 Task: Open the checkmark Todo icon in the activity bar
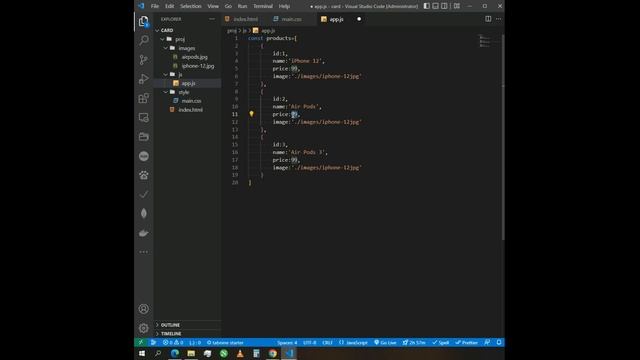tap(144, 194)
